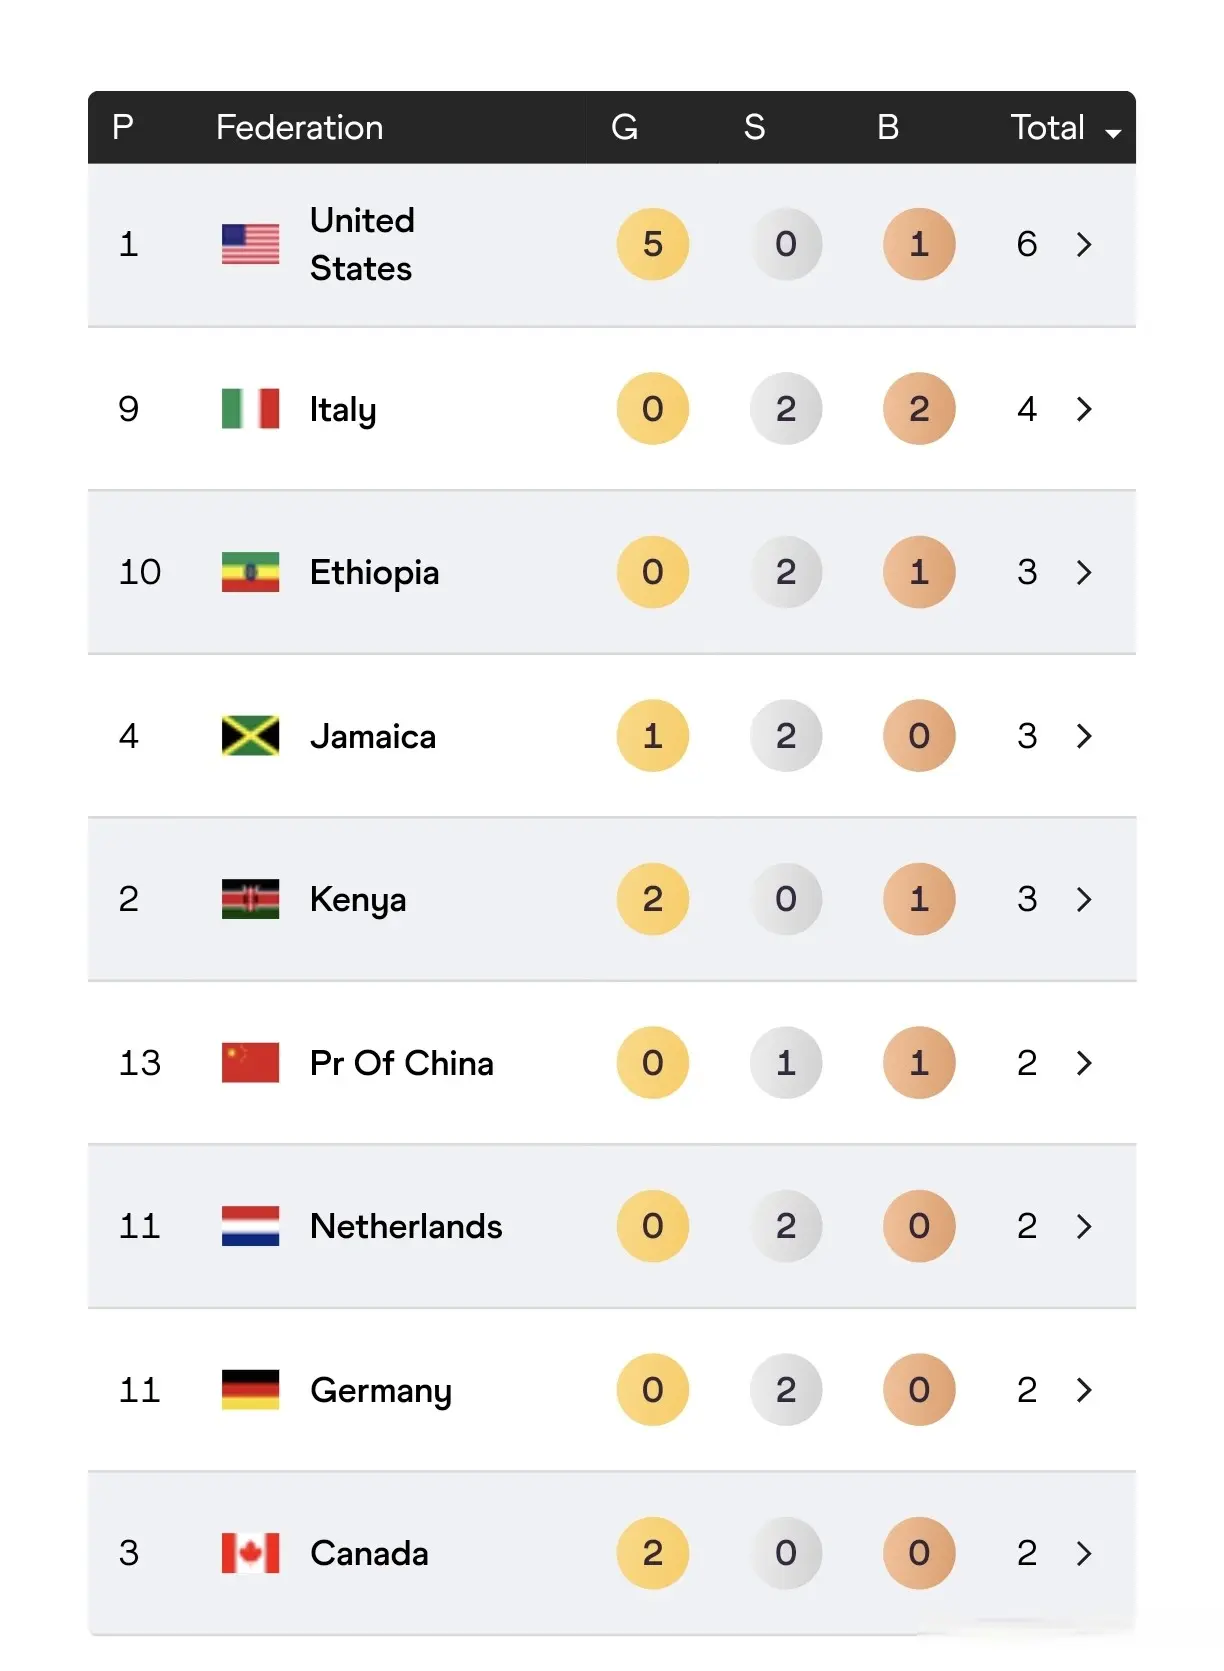Image resolution: width=1224 pixels, height=1671 pixels.
Task: Open the Netherlands federation name link
Action: [x=406, y=1226]
